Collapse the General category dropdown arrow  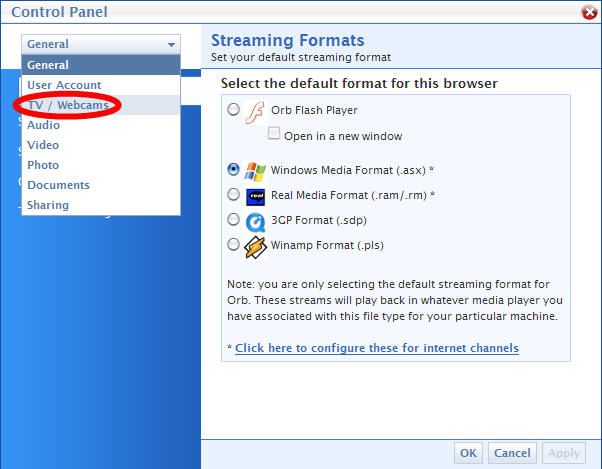(171, 45)
